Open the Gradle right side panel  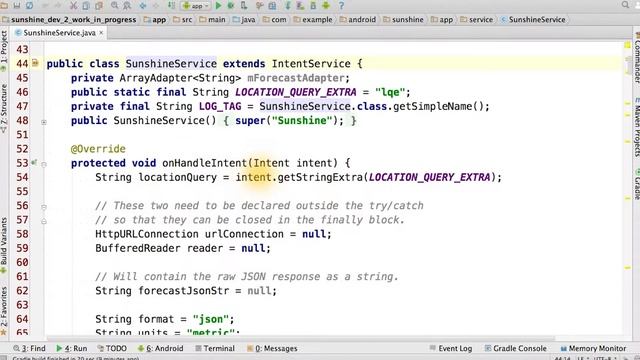click(637, 184)
